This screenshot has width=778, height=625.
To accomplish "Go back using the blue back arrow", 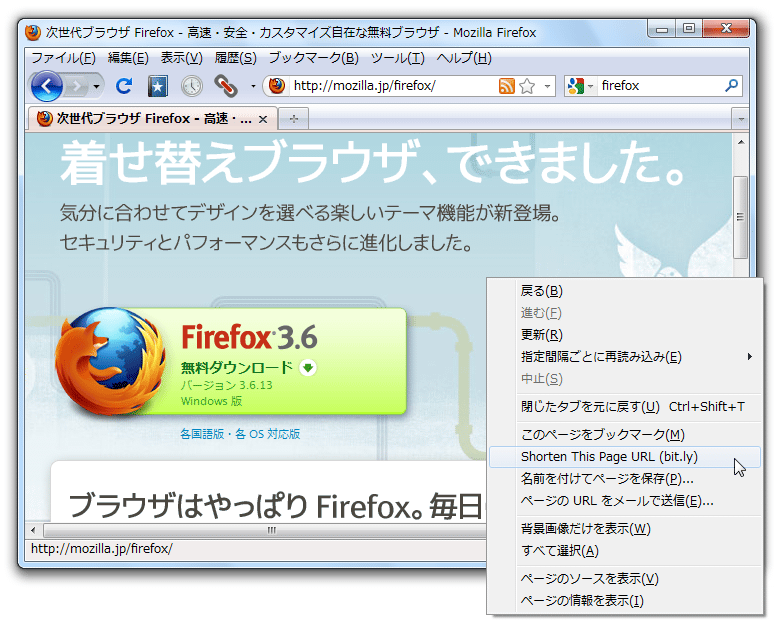I will coord(47,87).
